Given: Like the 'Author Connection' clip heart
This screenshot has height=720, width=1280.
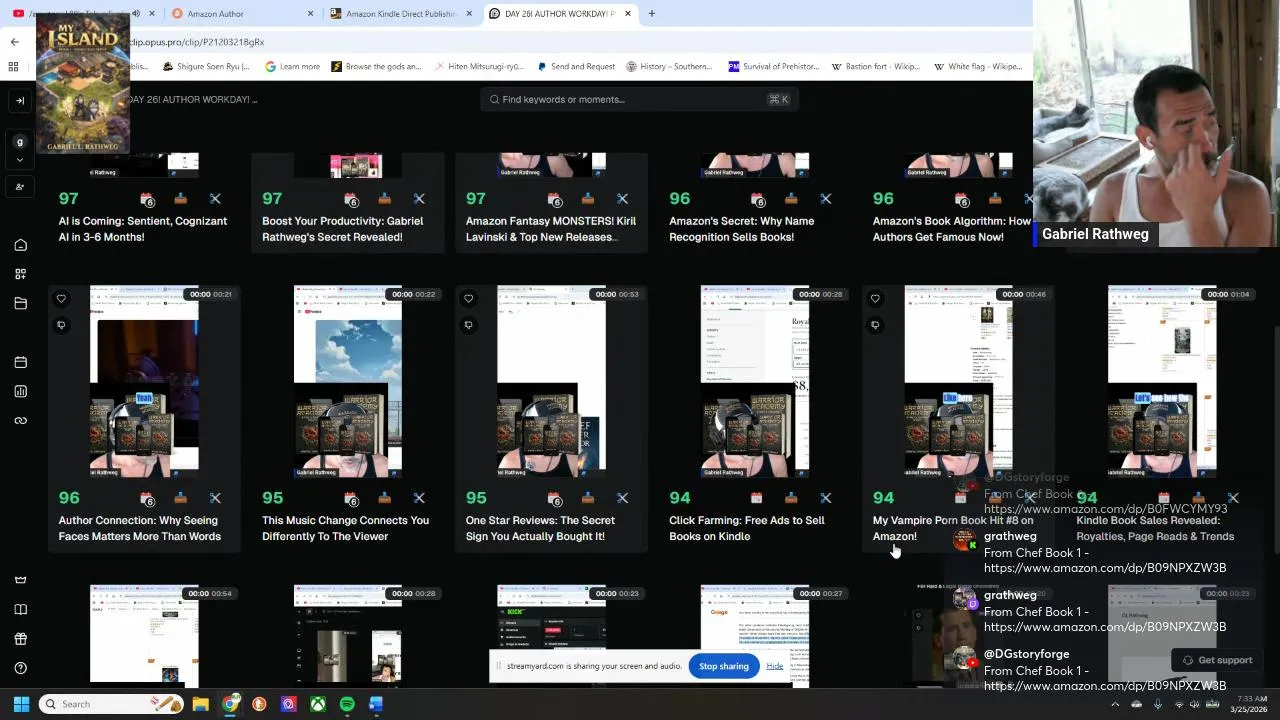Looking at the screenshot, I should pos(61,298).
